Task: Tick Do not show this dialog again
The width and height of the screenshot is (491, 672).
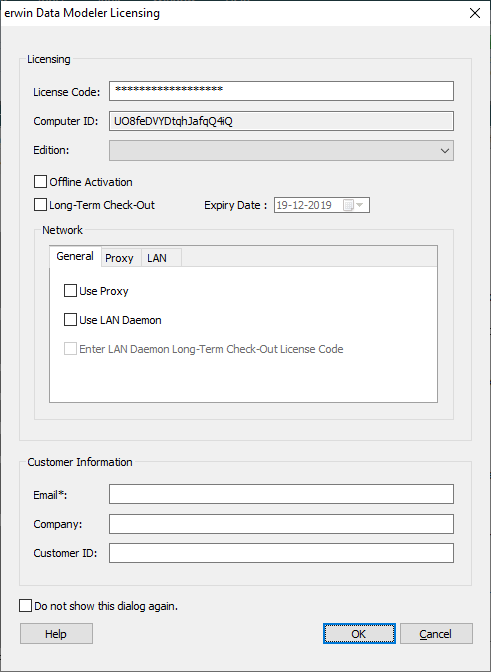Action: pyautogui.click(x=26, y=606)
